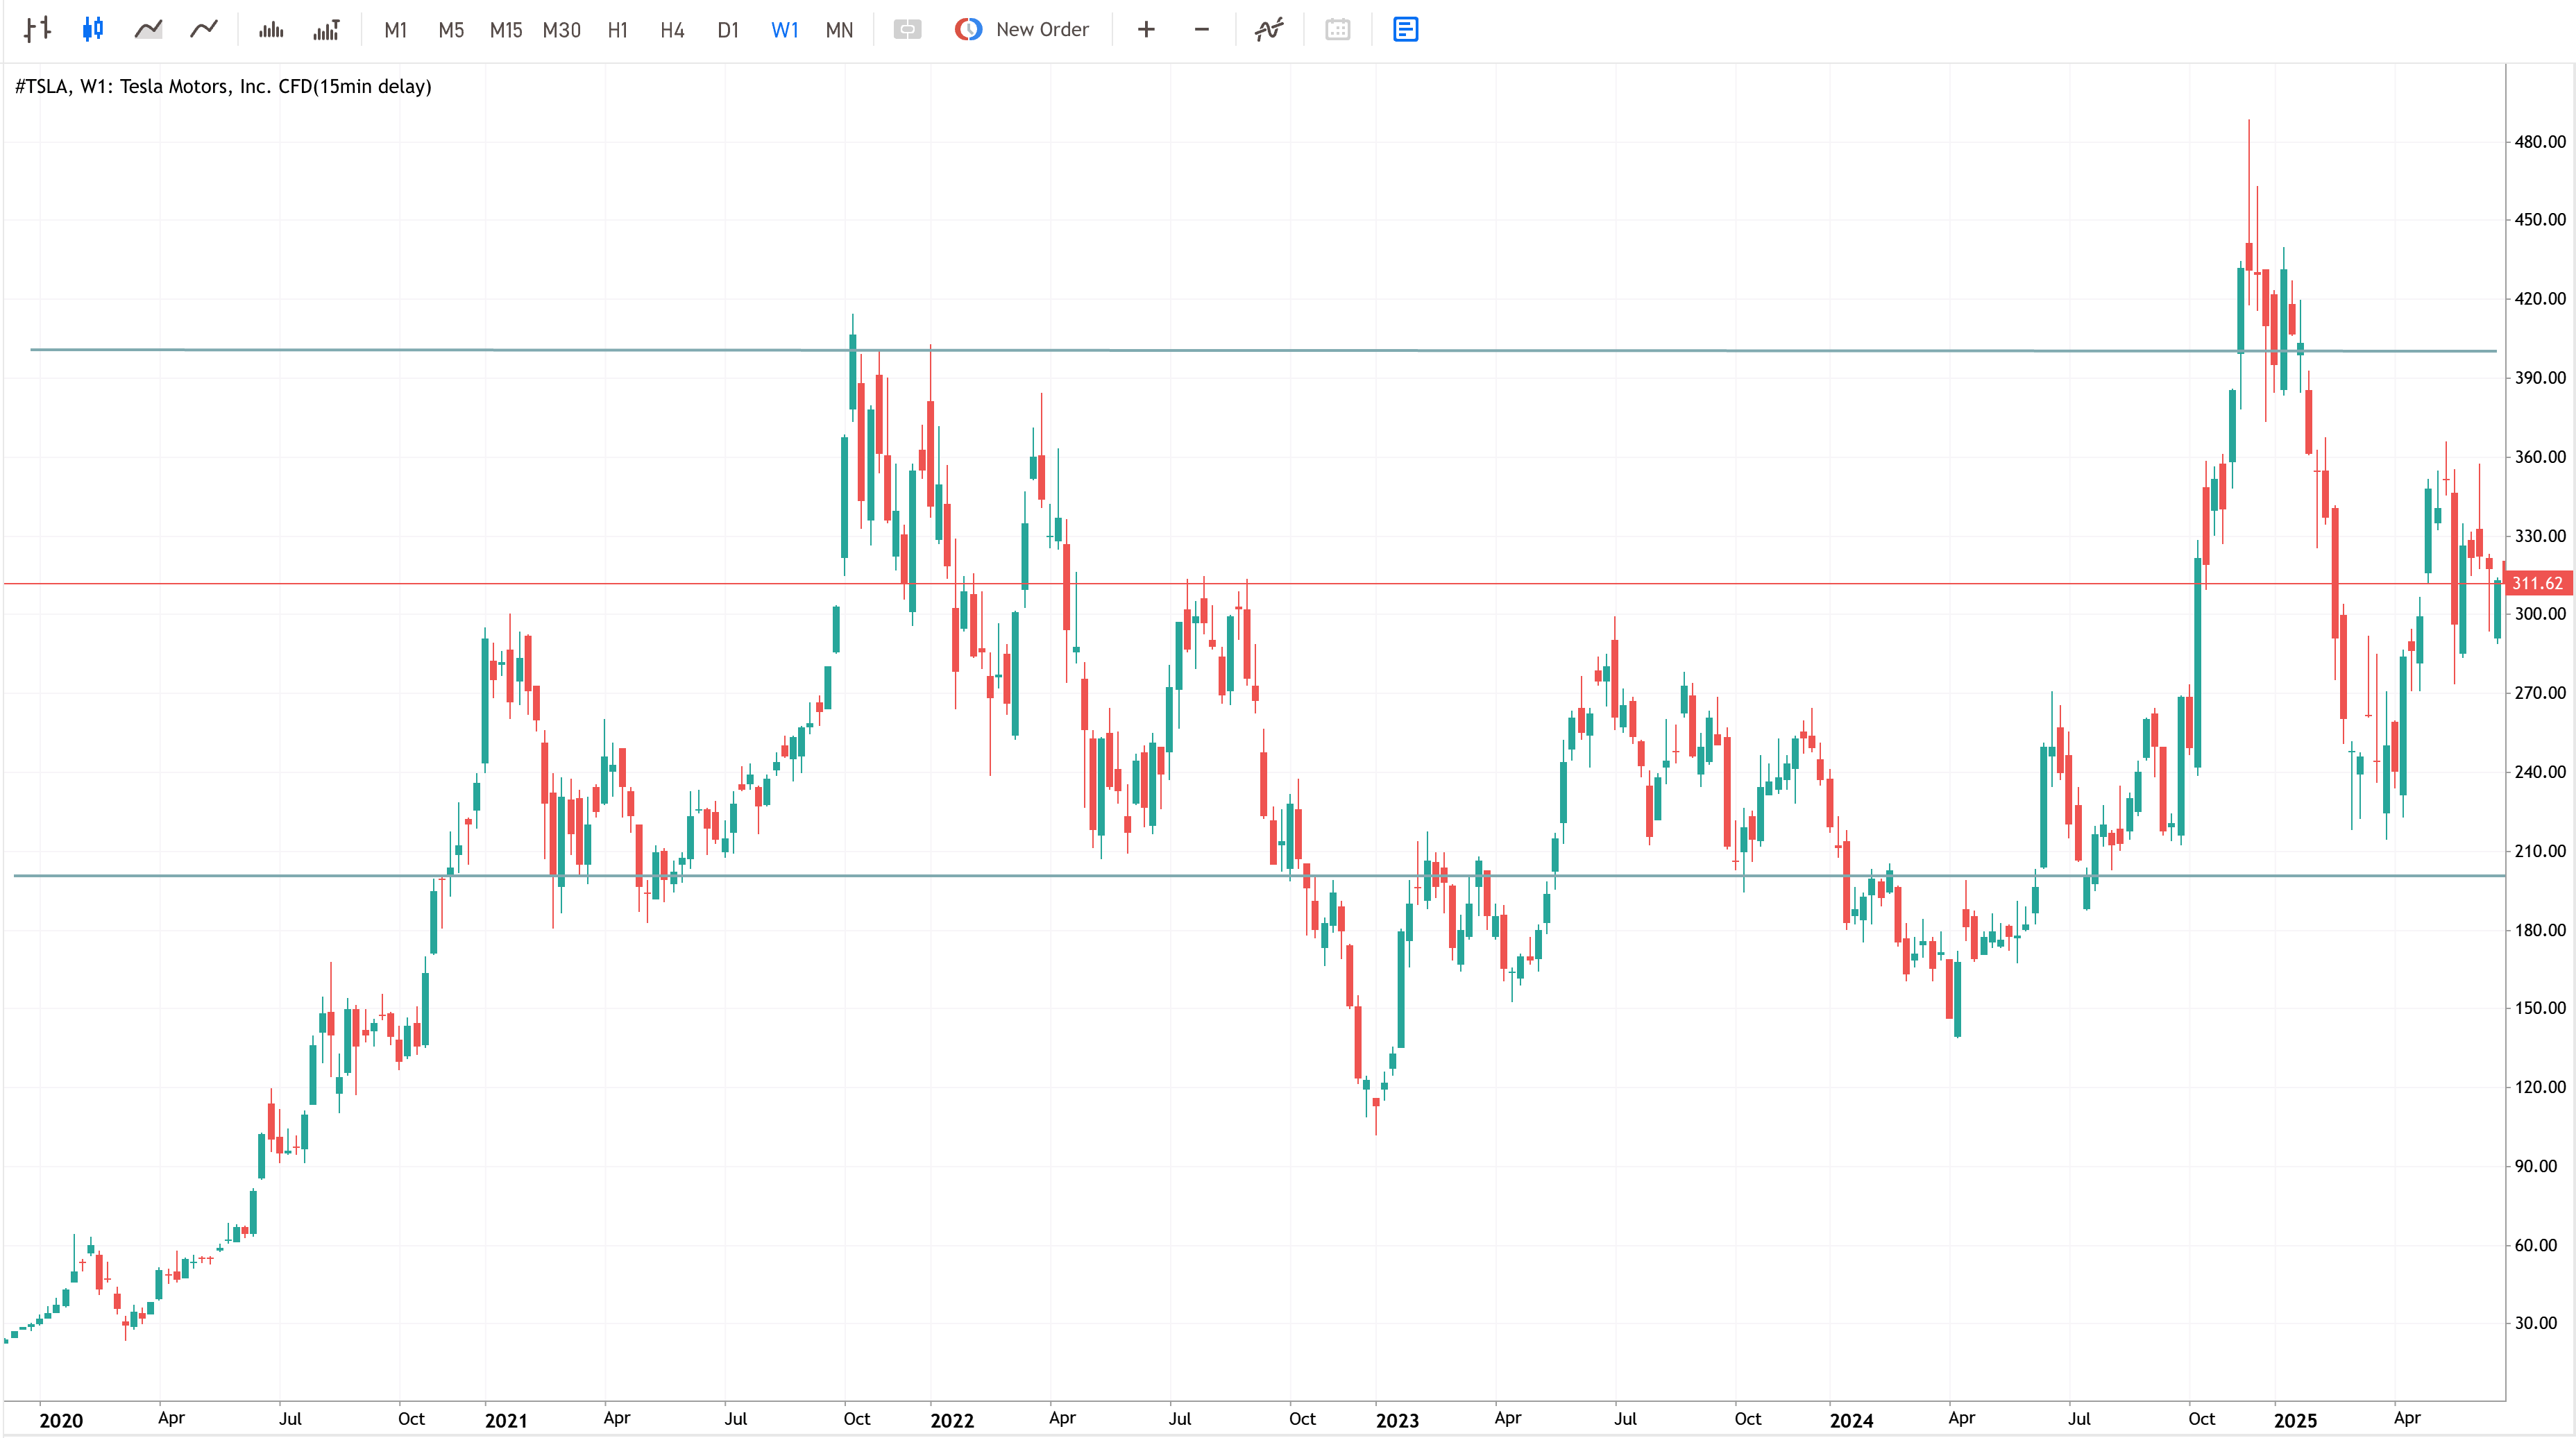The image size is (2576, 1438).
Task: Switch to bar chart display
Action: pyautogui.click(x=37, y=29)
